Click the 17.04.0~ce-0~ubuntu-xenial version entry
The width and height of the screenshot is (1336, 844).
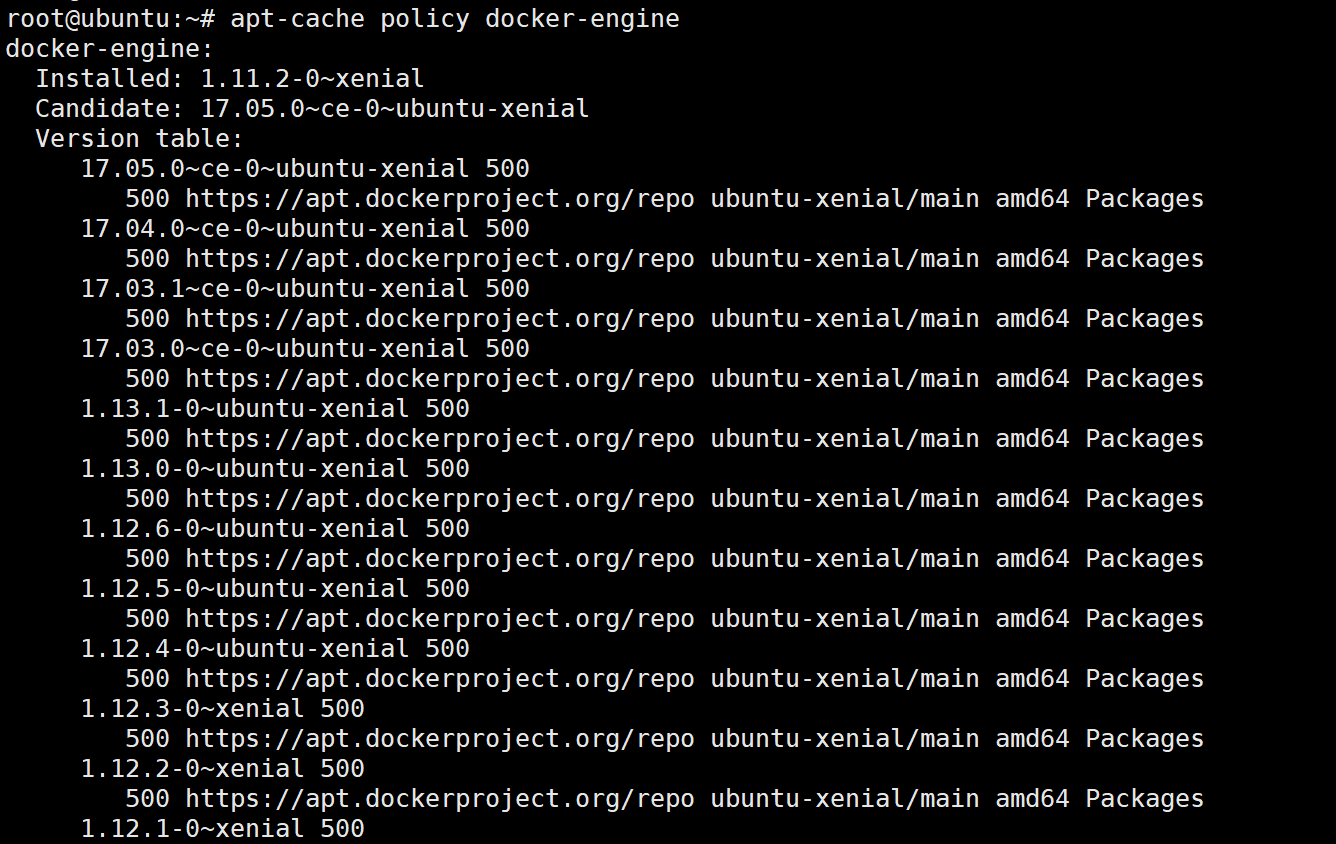click(274, 229)
